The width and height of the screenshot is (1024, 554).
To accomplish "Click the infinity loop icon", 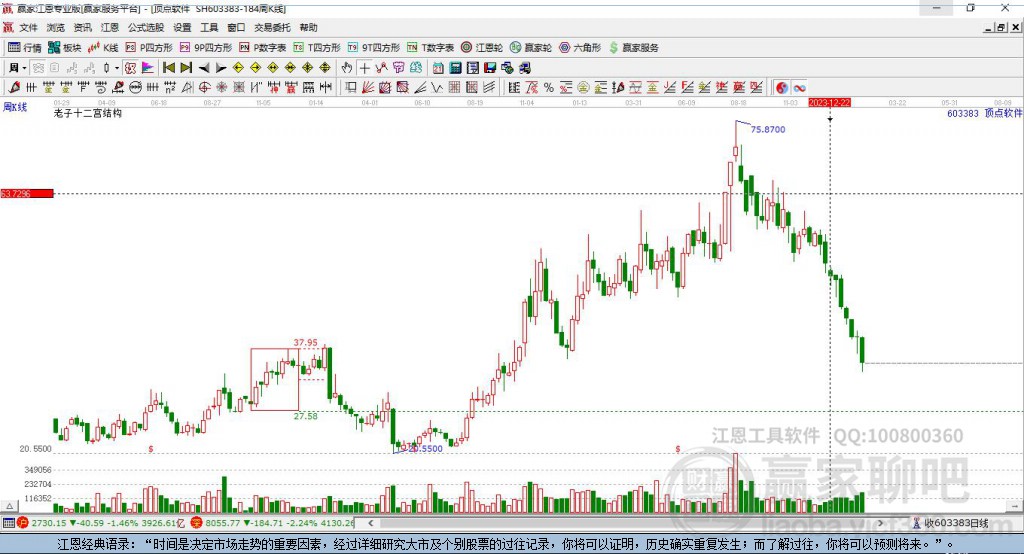I will (x=799, y=88).
